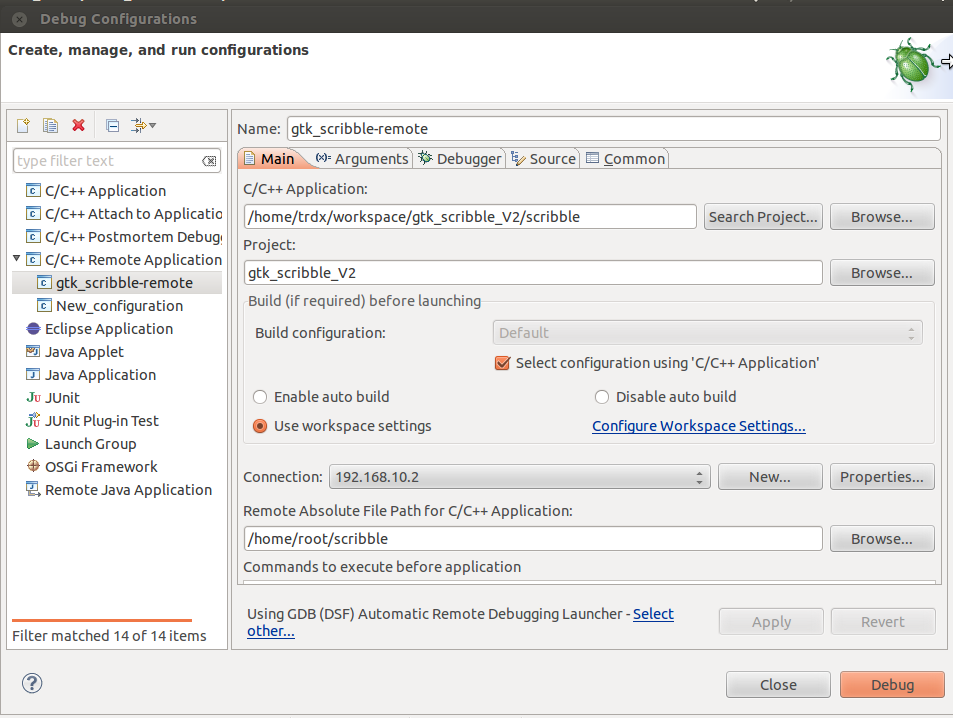
Task: Switch to the Arguments tab
Action: click(362, 159)
